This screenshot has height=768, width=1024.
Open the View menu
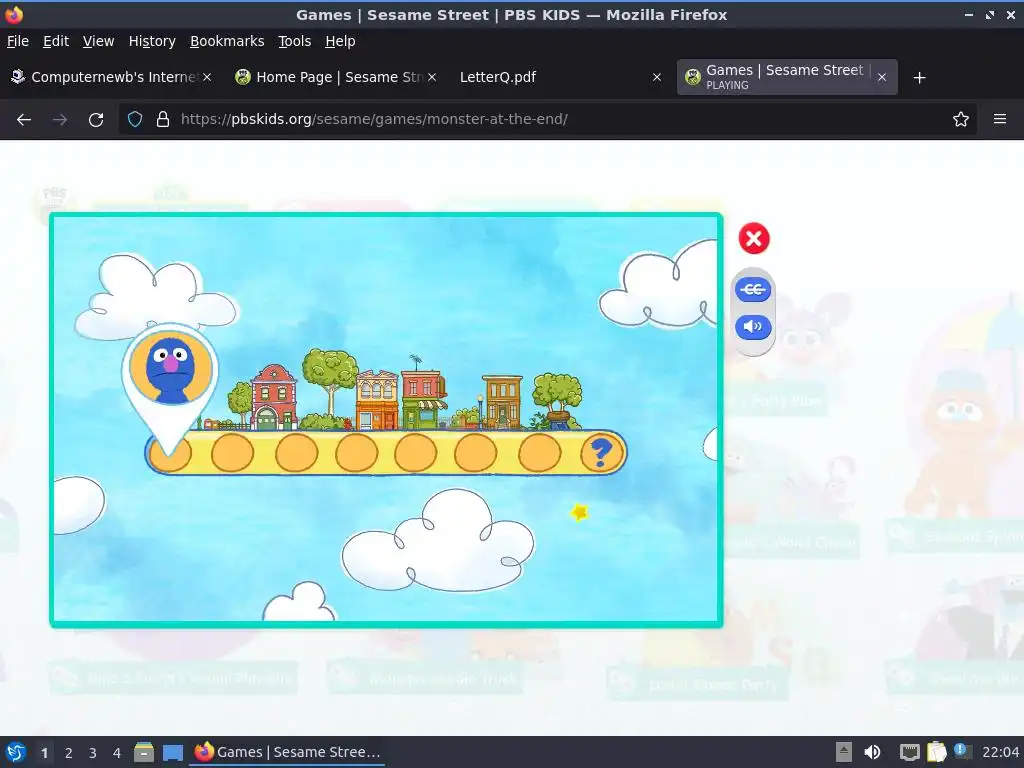[98, 41]
